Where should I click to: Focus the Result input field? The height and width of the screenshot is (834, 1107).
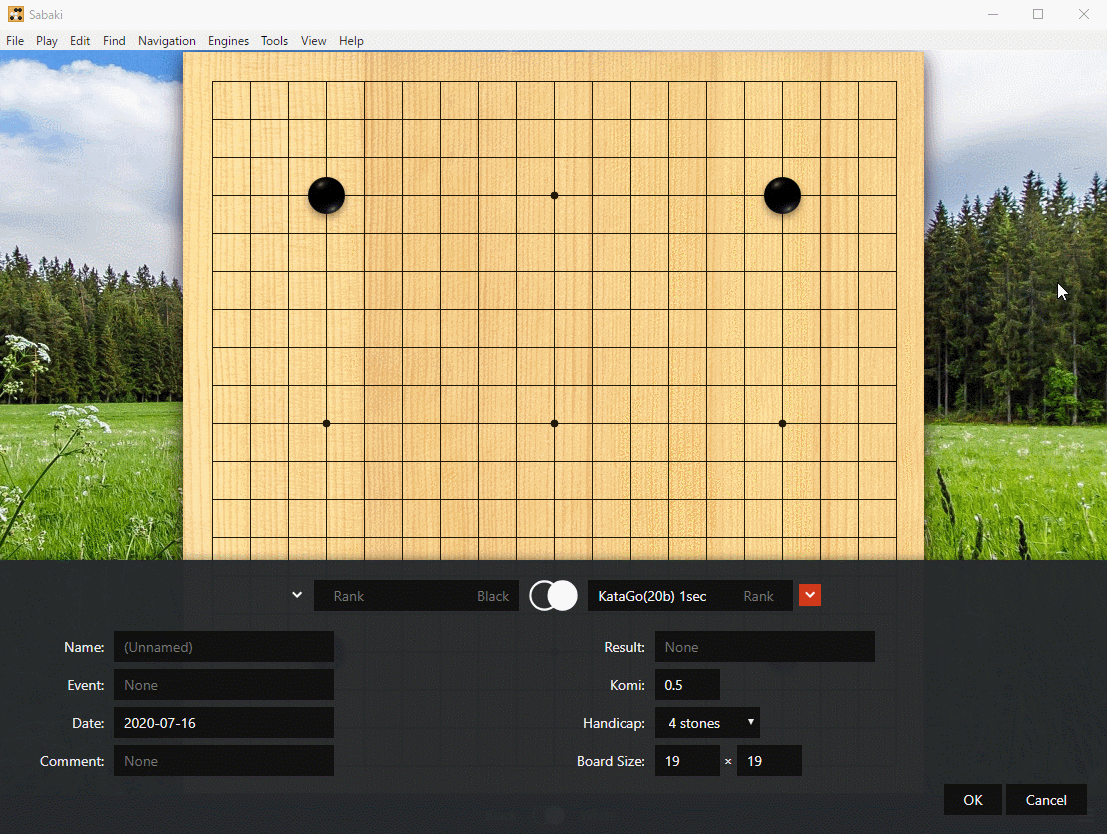(765, 647)
